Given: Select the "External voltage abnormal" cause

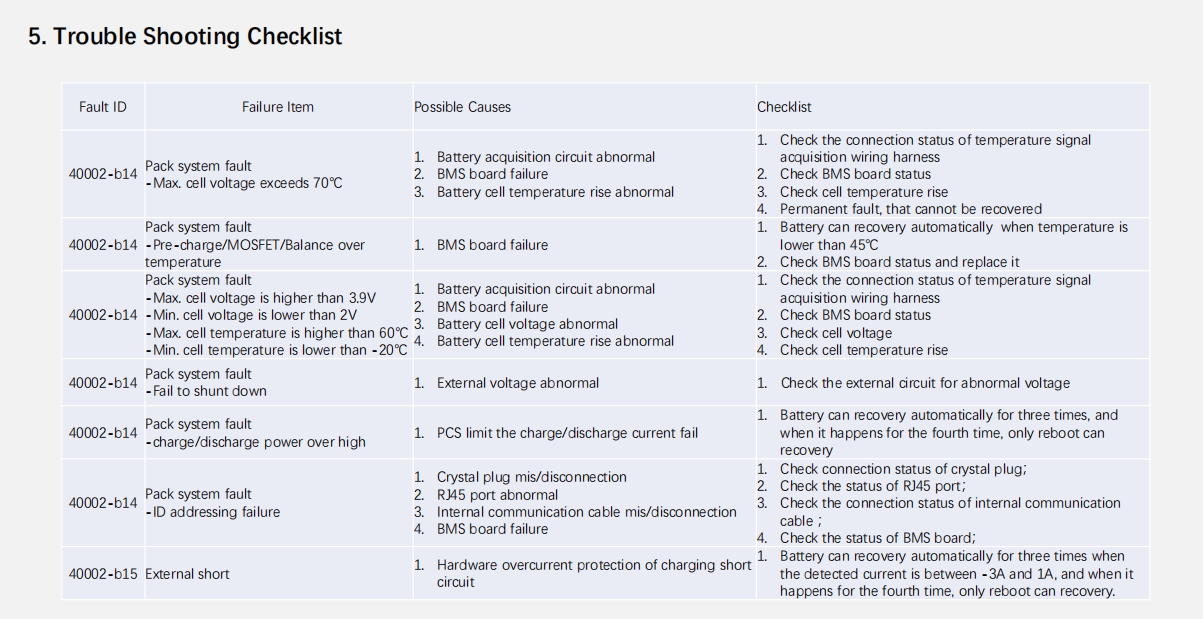Looking at the screenshot, I should 518,383.
